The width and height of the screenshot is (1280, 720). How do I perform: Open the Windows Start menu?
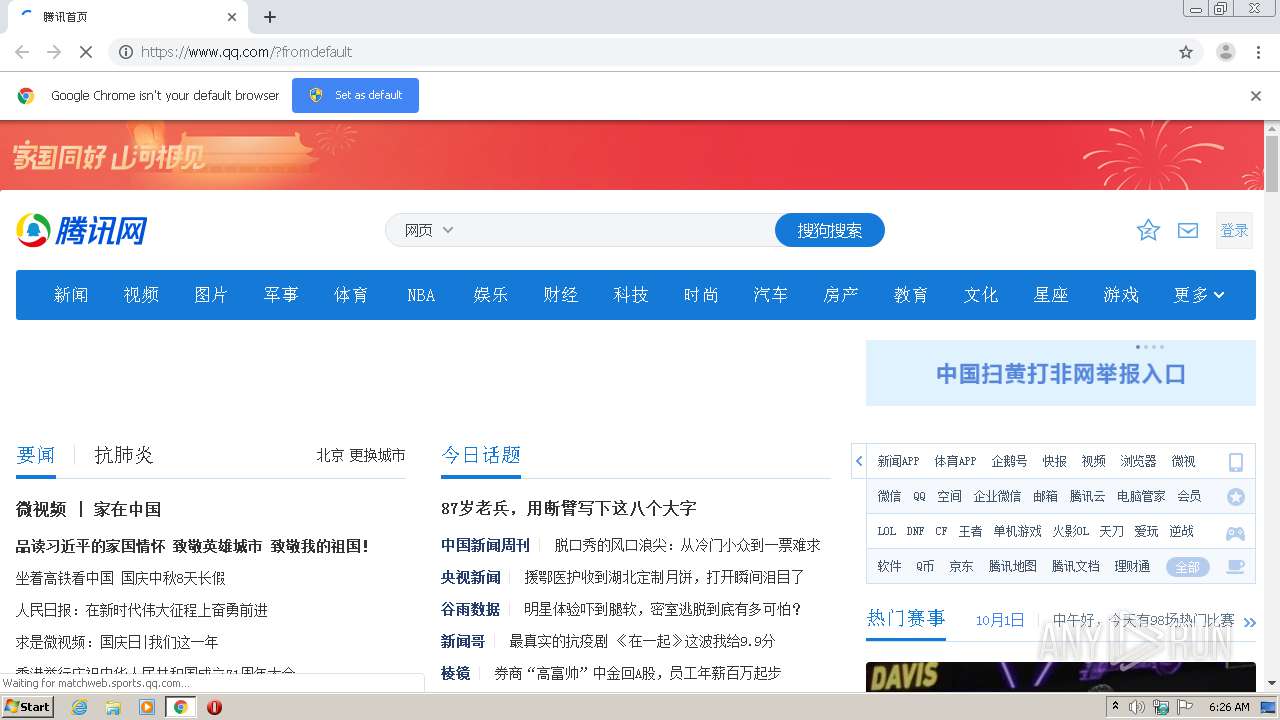tap(27, 707)
